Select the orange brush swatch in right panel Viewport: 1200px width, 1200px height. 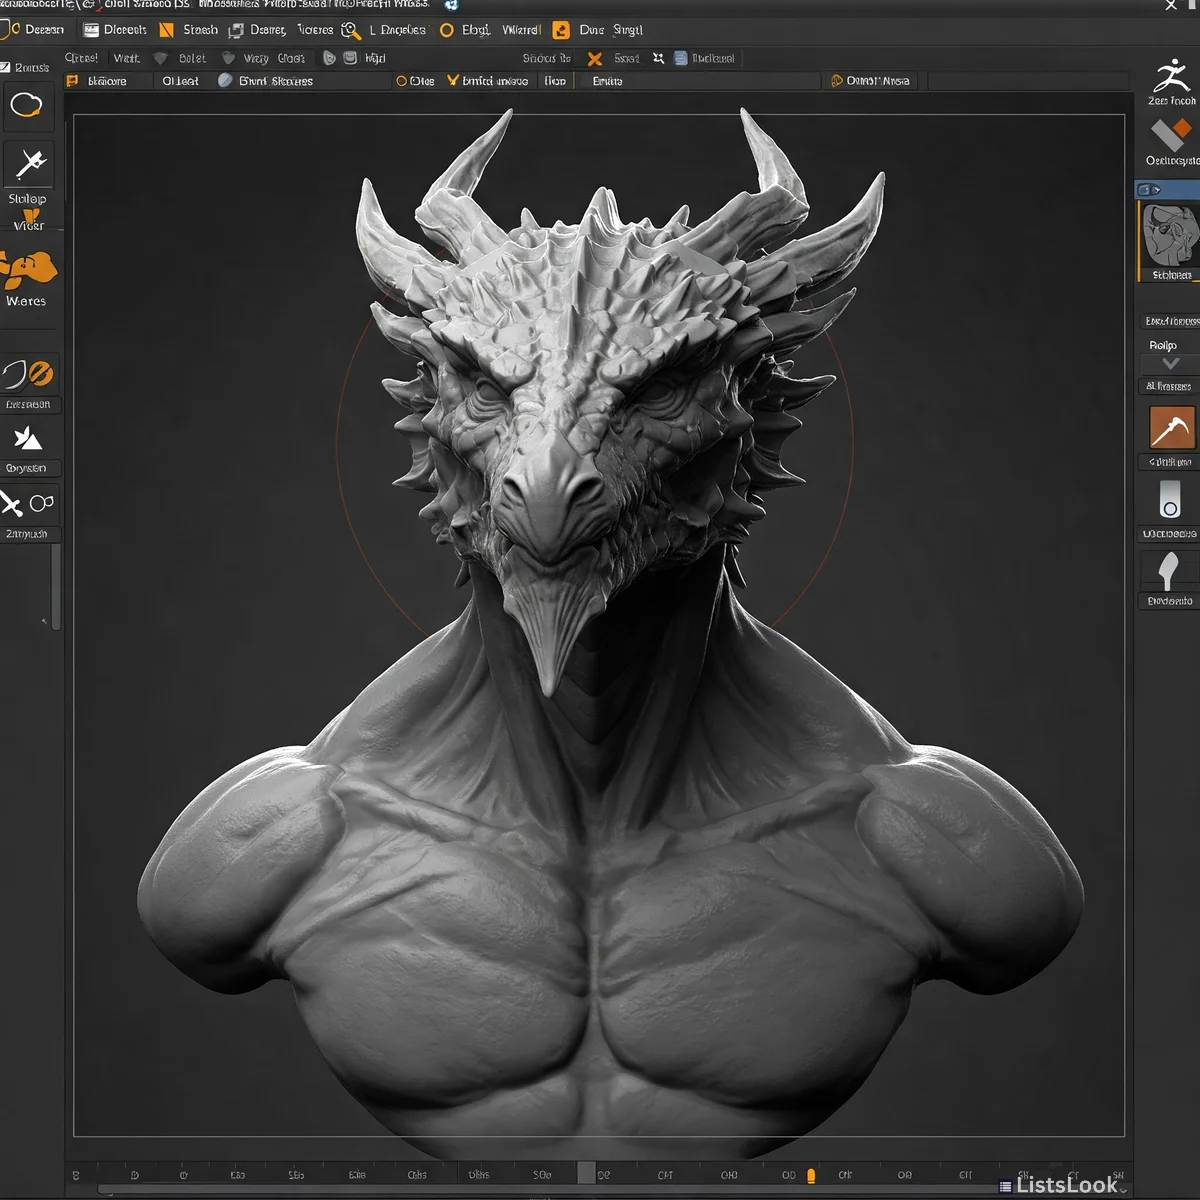pos(1171,428)
